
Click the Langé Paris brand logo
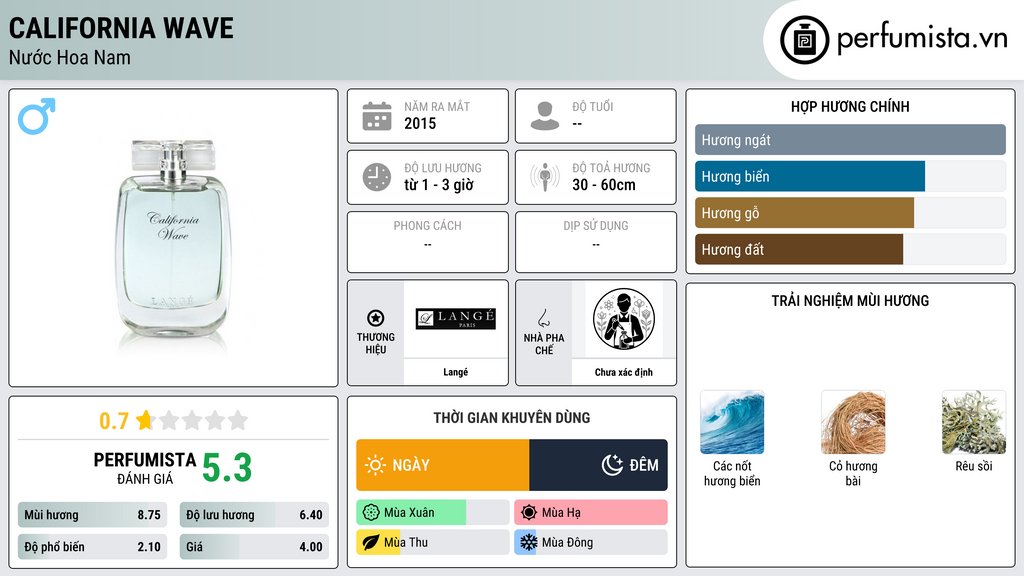pyautogui.click(x=456, y=318)
